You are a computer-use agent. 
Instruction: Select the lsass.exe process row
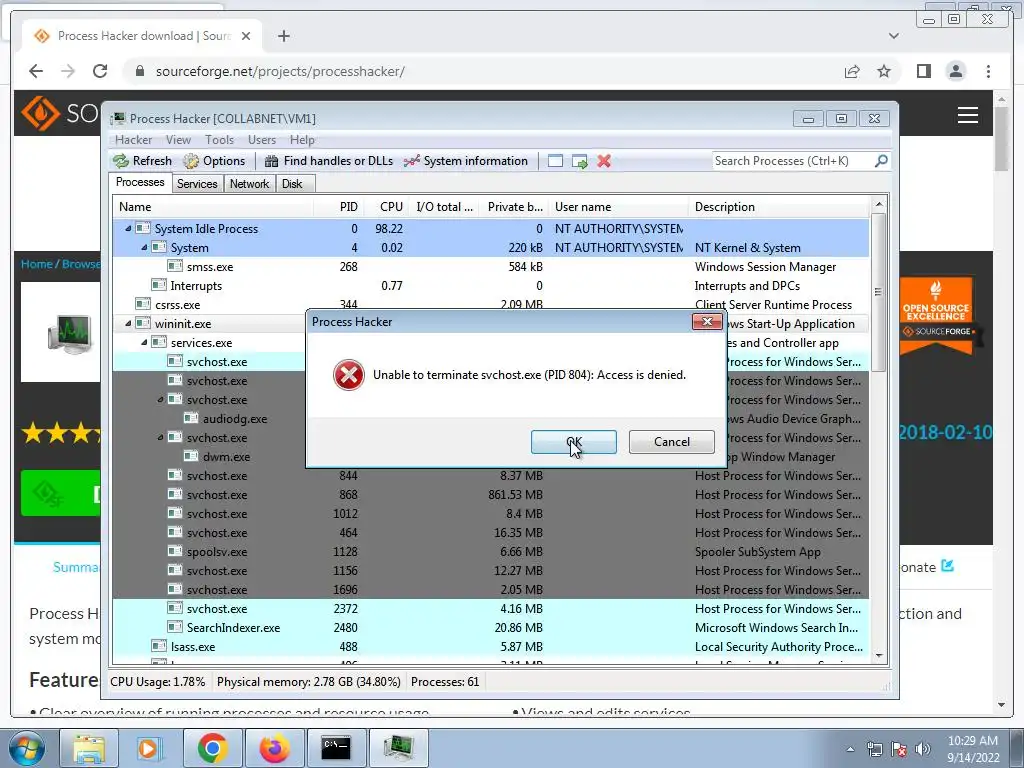click(x=490, y=647)
